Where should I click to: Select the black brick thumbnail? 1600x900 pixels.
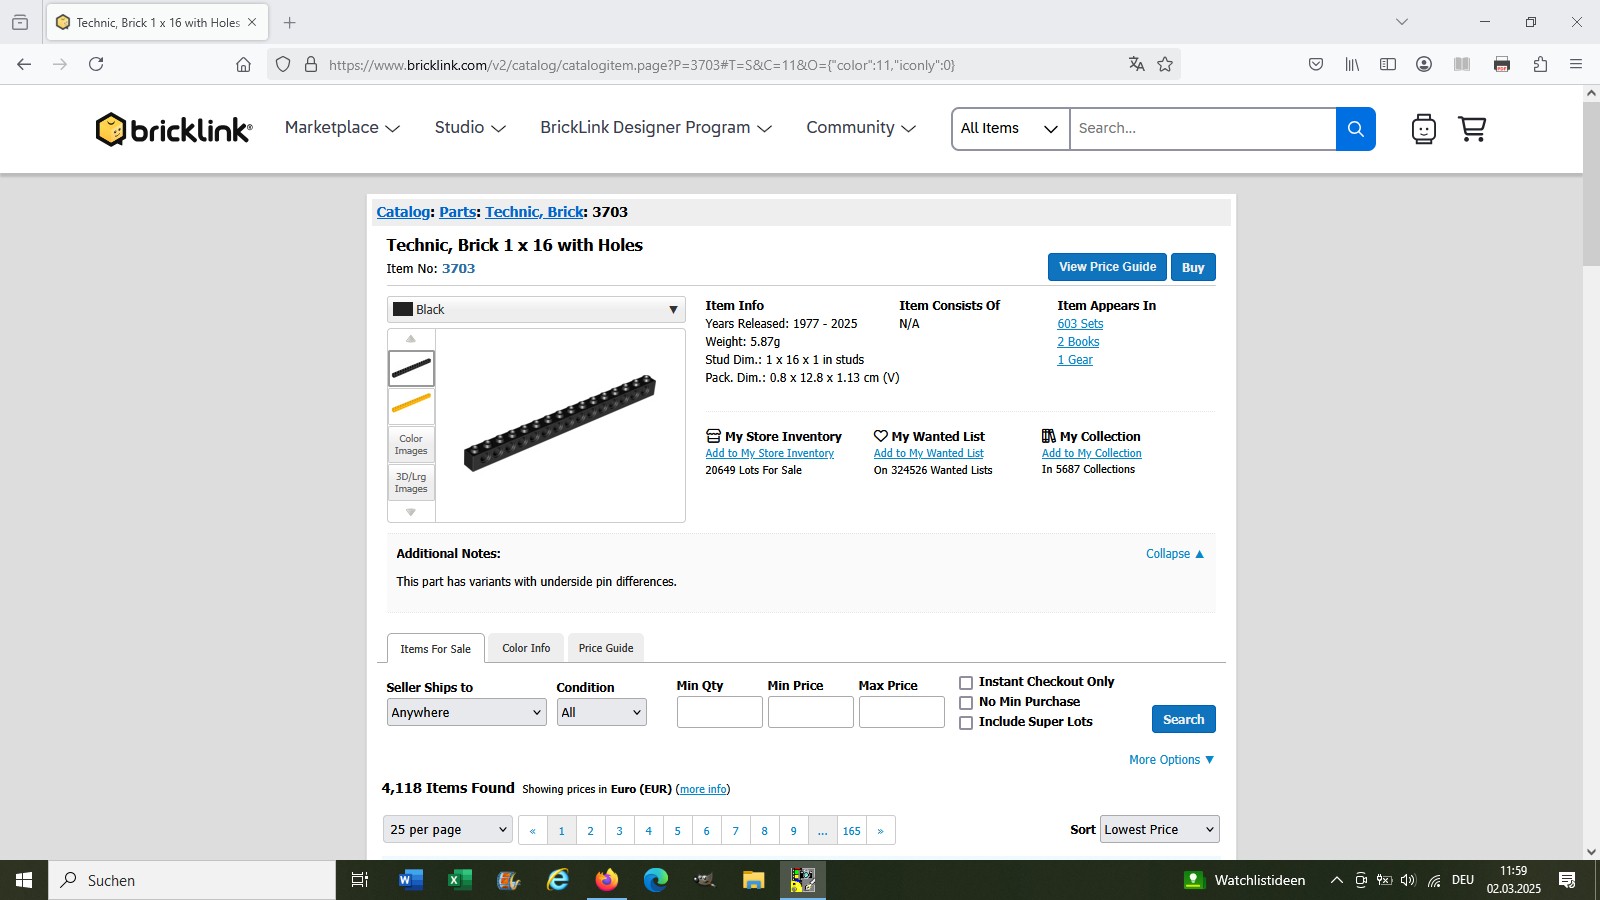411,368
